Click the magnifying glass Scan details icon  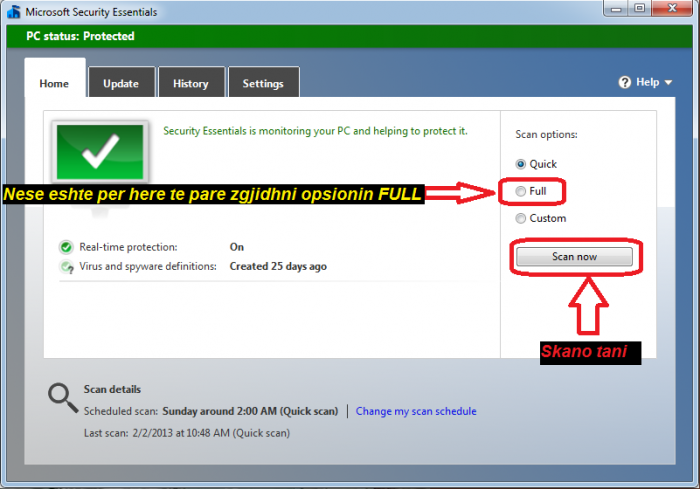pyautogui.click(x=62, y=397)
